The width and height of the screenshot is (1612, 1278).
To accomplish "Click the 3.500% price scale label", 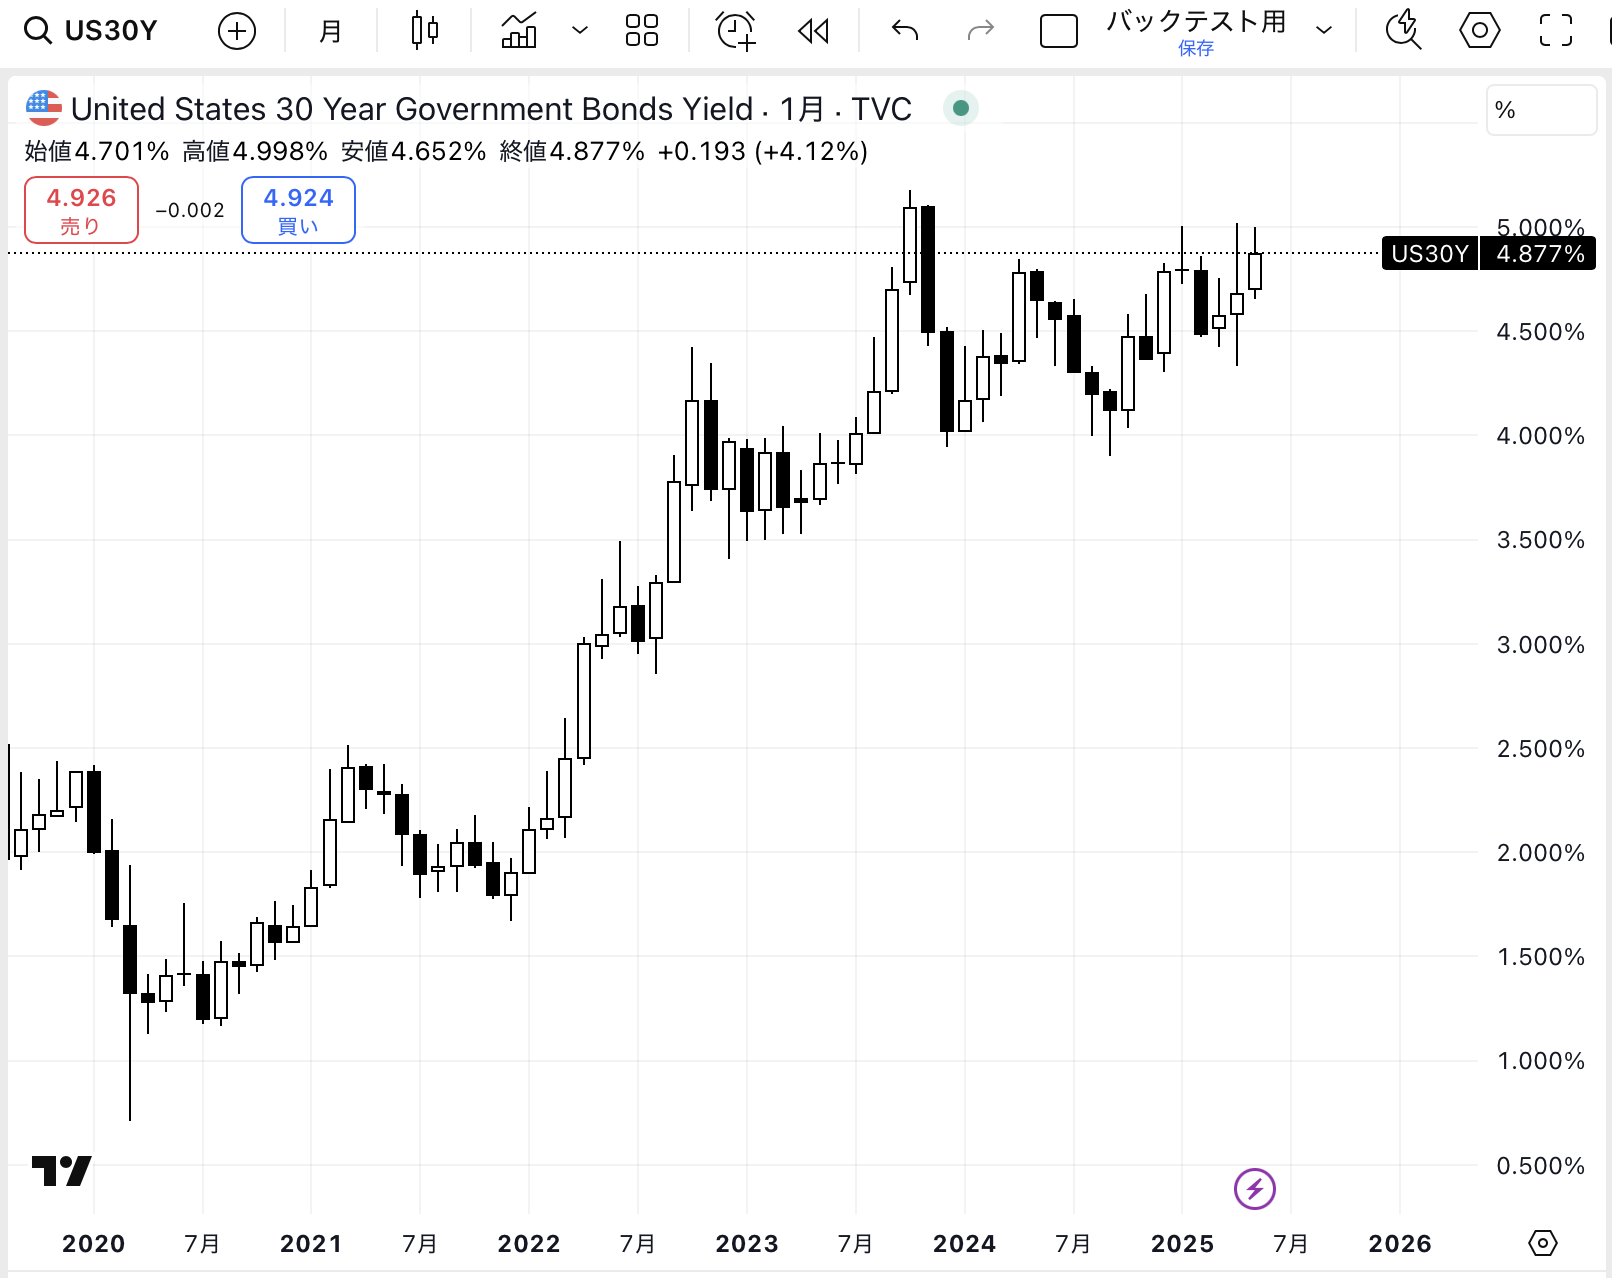I will [1540, 540].
